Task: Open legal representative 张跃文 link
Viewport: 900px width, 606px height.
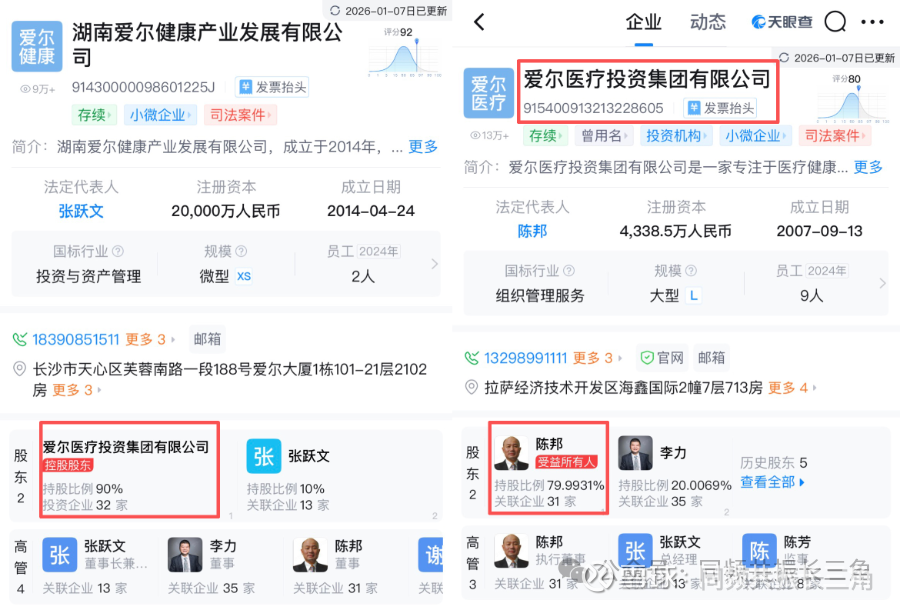Action: (x=81, y=211)
